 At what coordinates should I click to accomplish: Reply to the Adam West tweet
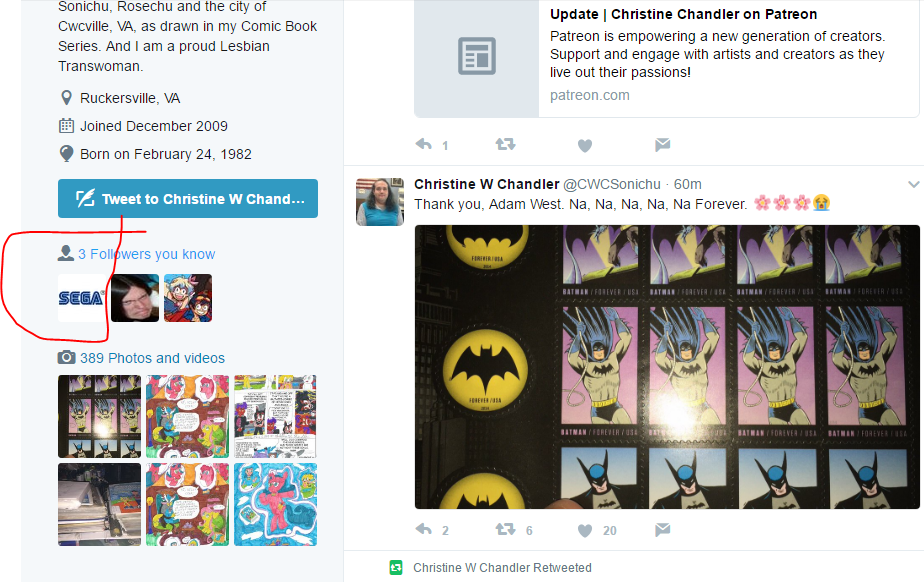[424, 529]
